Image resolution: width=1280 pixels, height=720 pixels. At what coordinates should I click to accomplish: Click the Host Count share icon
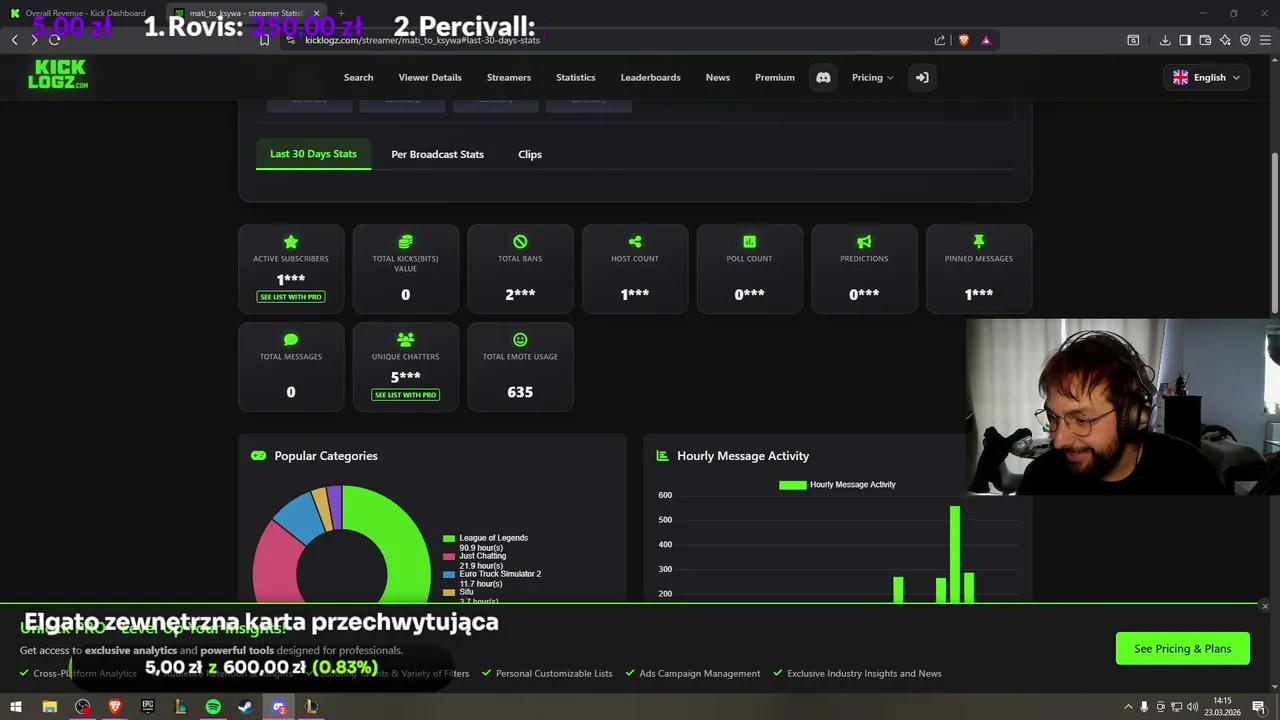635,242
